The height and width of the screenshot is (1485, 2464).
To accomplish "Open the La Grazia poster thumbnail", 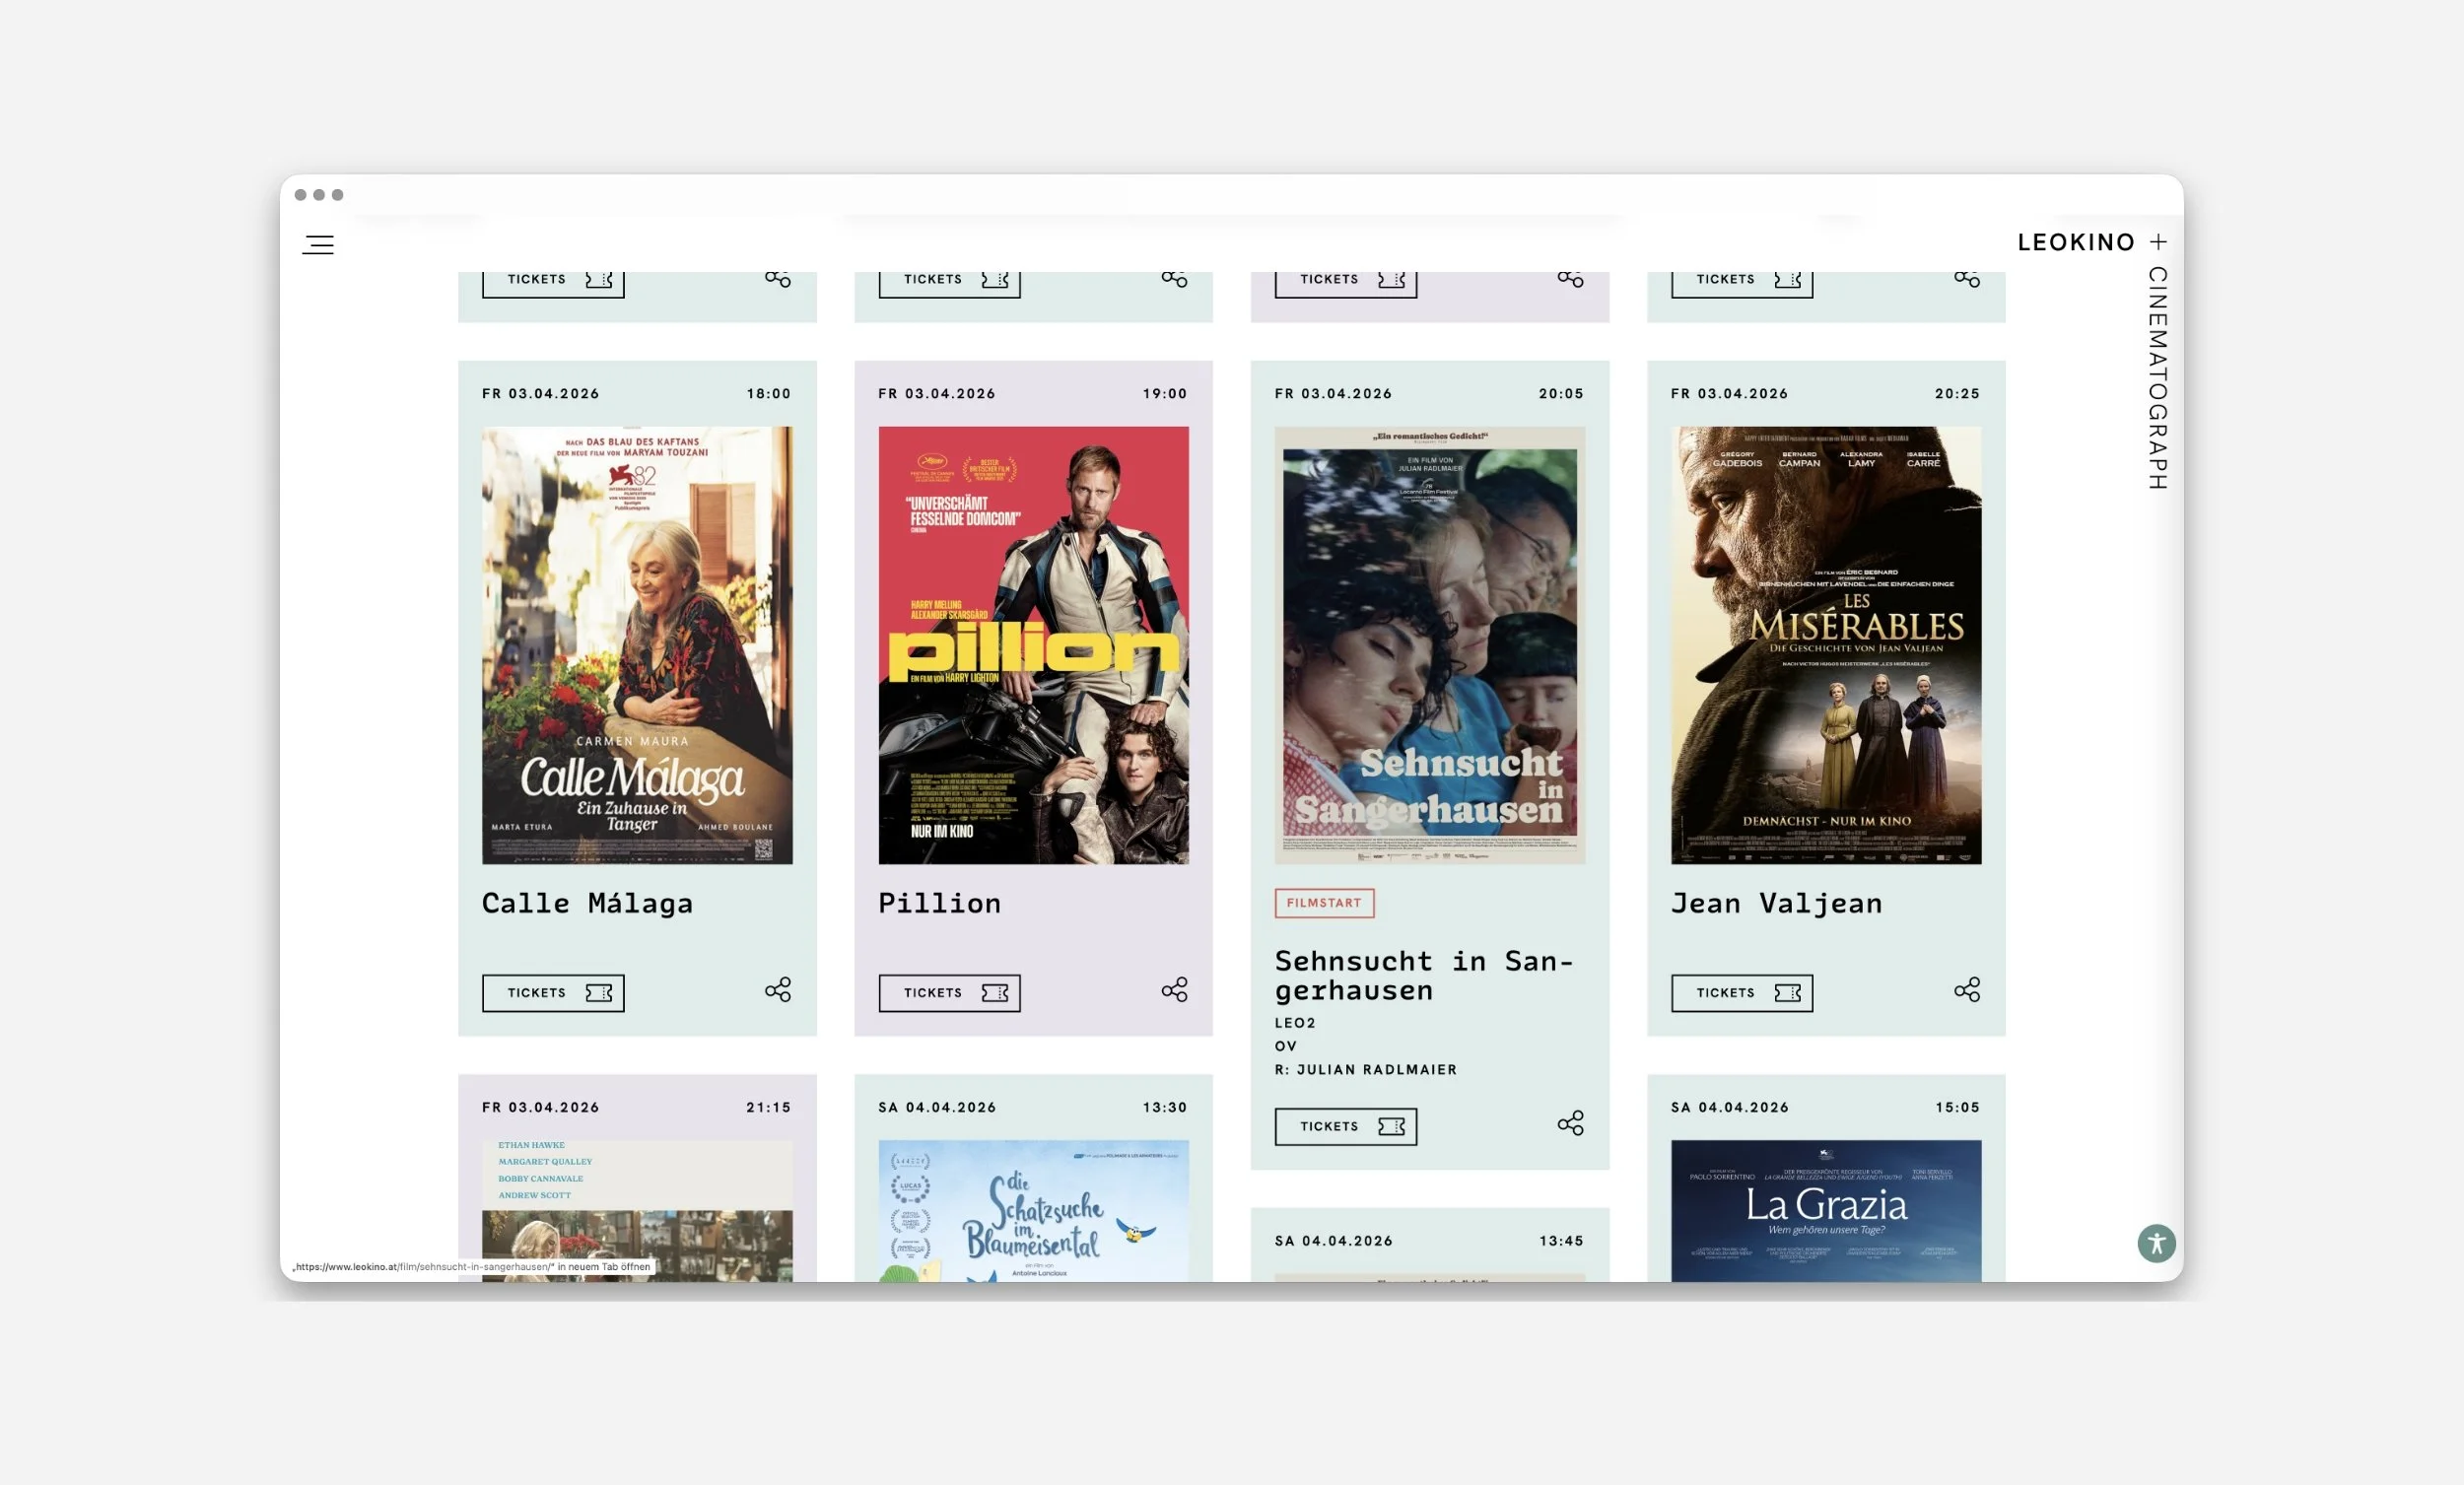I will [1825, 1210].
